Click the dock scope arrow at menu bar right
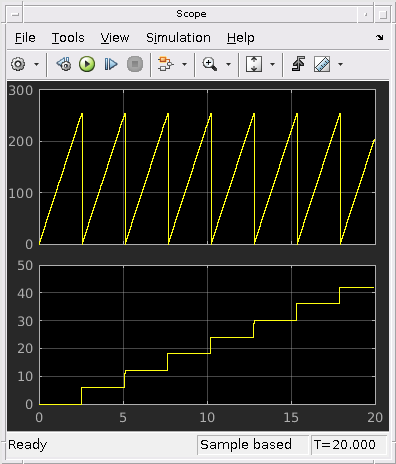The height and width of the screenshot is (464, 396). pyautogui.click(x=380, y=37)
